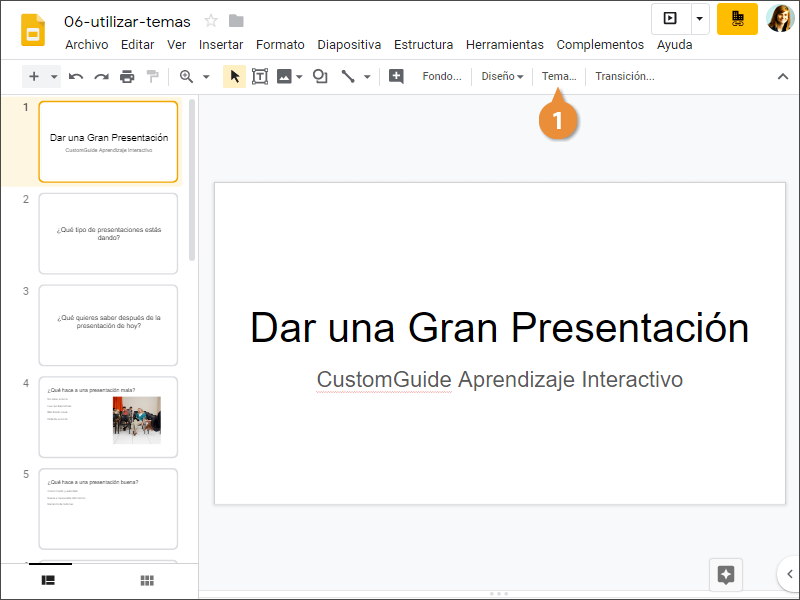Screen dimensions: 800x600
Task: Open the Insertar menu
Action: [221, 45]
